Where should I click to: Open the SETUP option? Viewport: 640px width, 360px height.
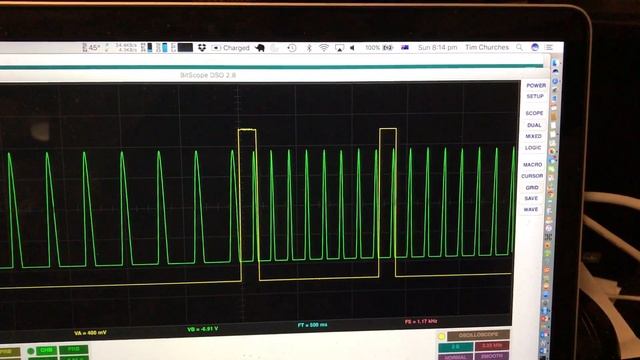(x=535, y=96)
